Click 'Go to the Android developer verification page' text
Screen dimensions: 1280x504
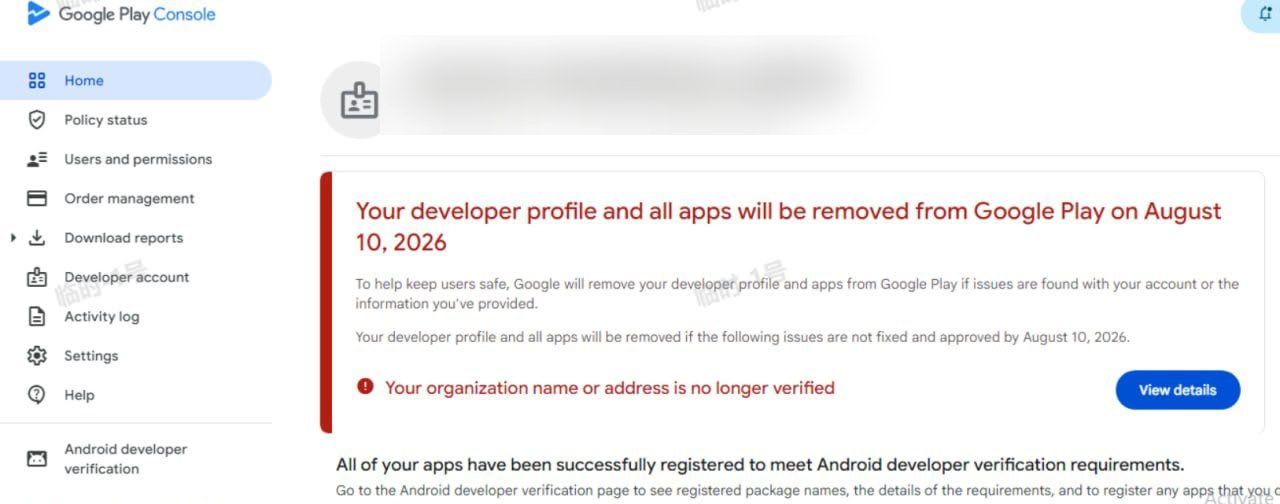pyautogui.click(x=808, y=491)
